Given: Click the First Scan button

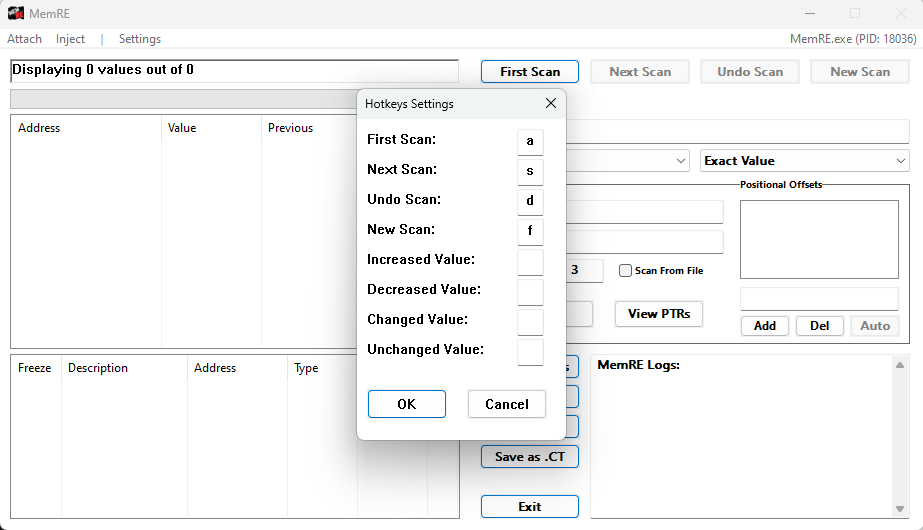Looking at the screenshot, I should point(529,72).
